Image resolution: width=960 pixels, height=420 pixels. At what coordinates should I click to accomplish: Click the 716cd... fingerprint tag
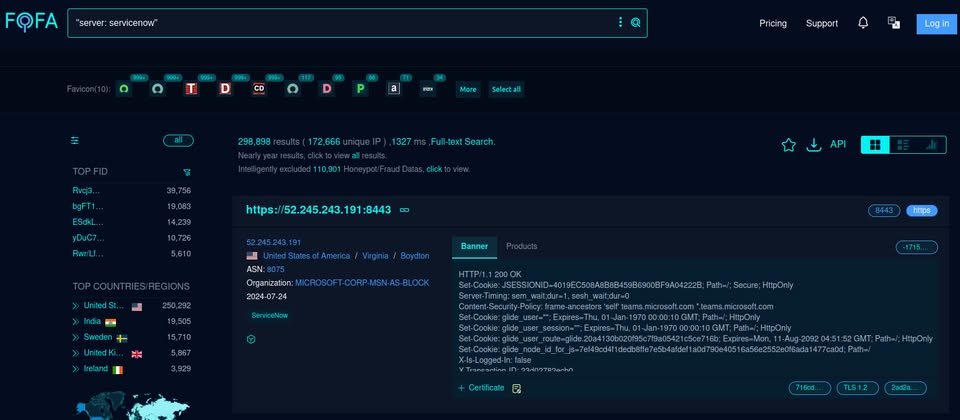point(809,388)
